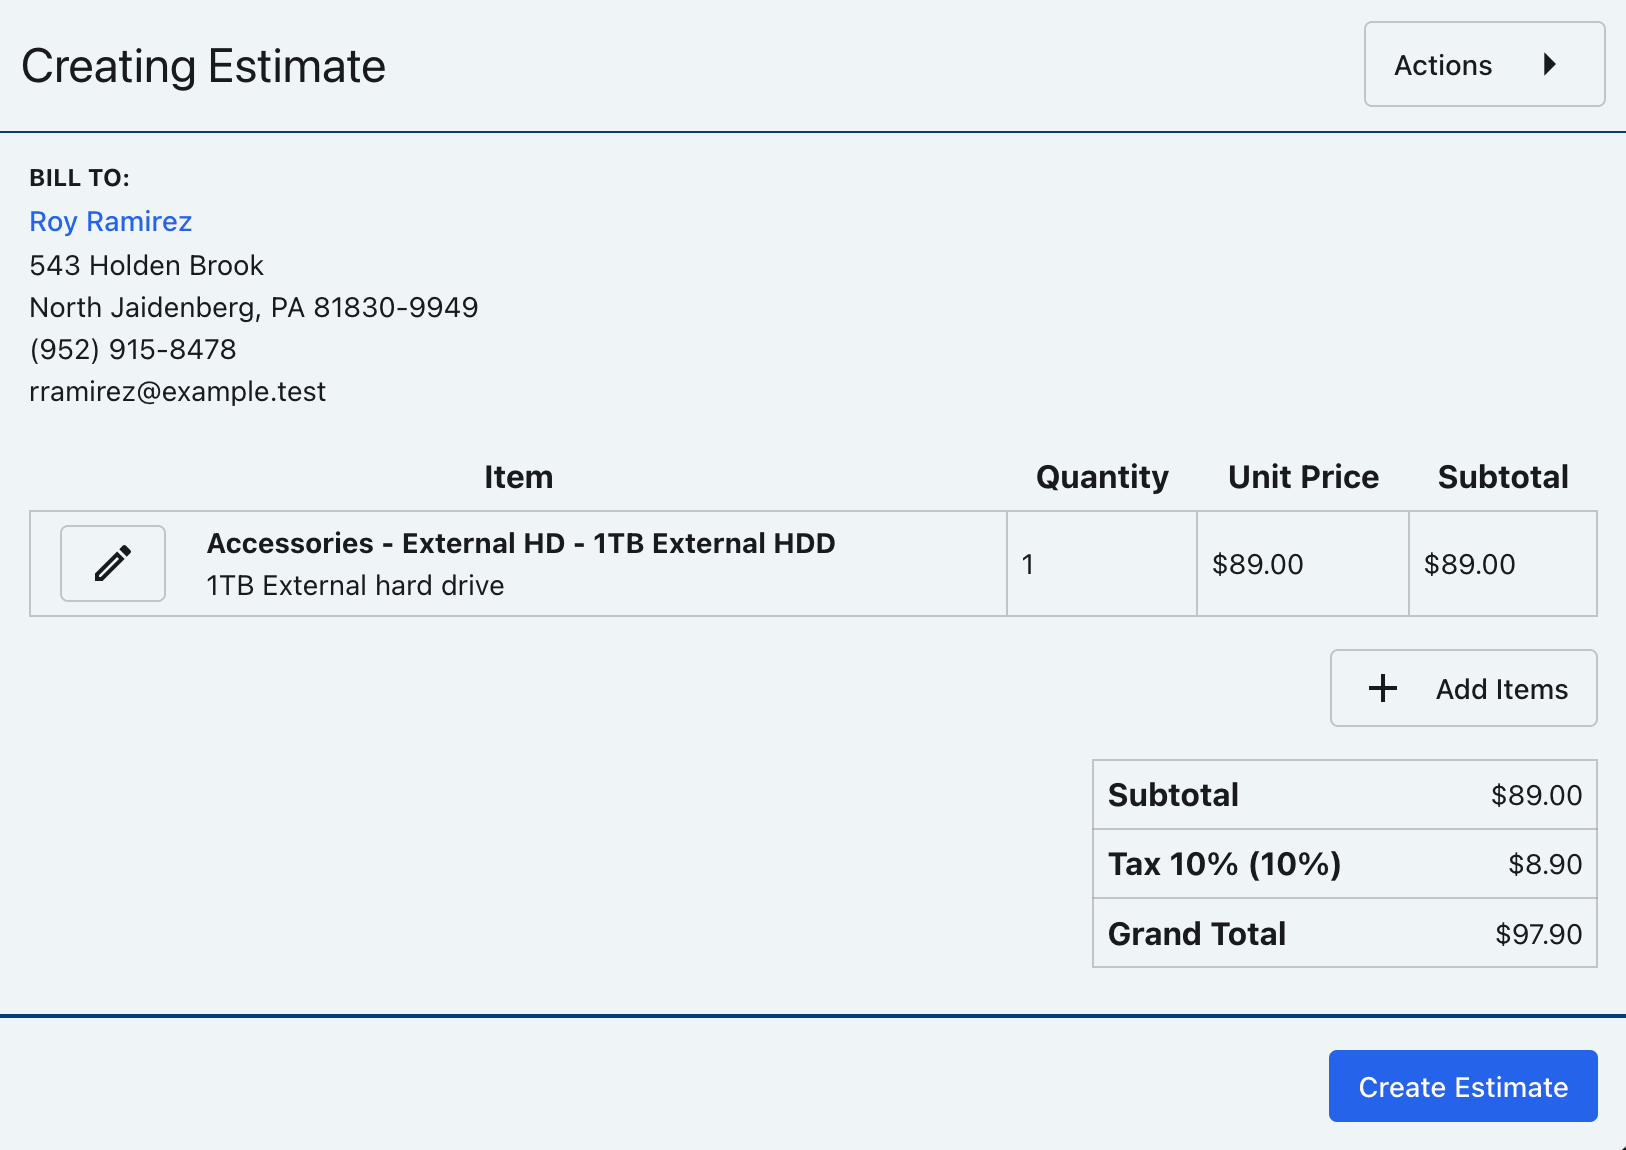
Task: Click the item title Accessories - External HD
Action: click(521, 543)
